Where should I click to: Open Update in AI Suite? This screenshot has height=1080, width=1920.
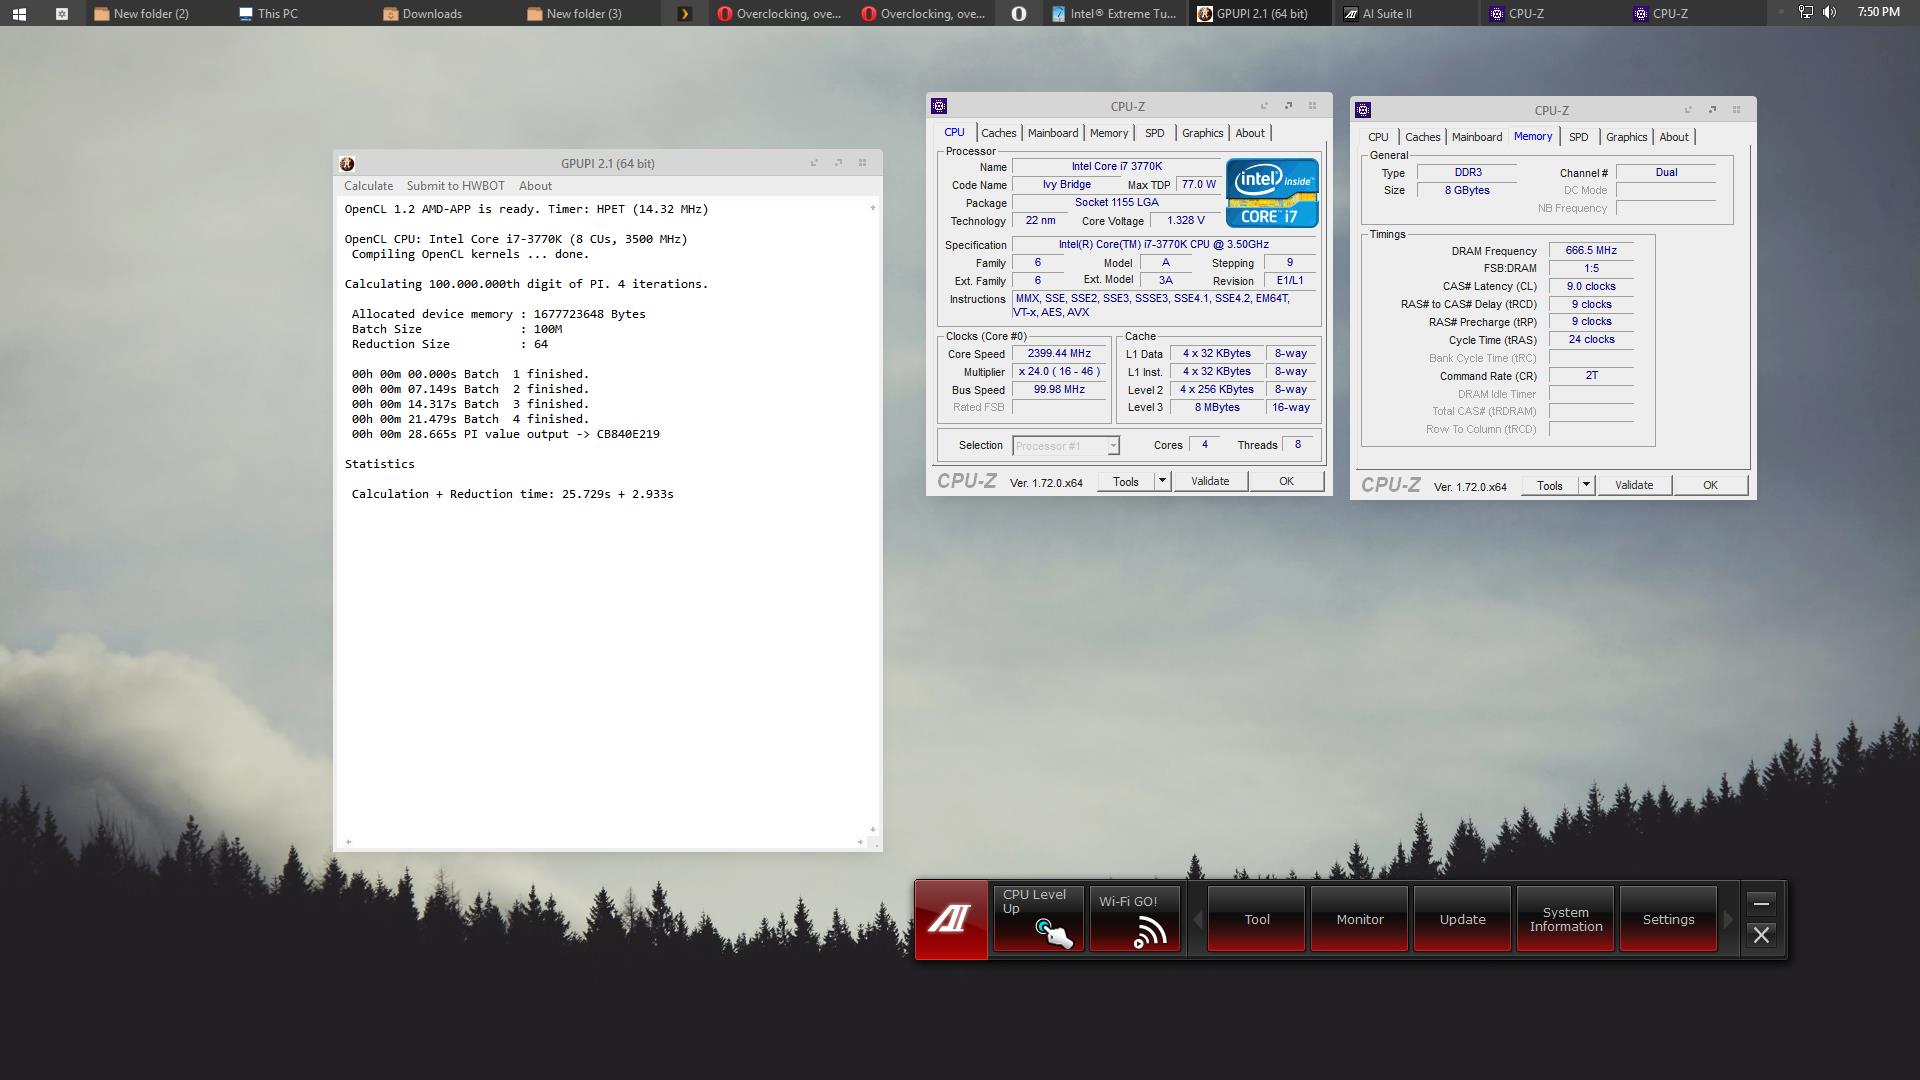click(x=1463, y=919)
